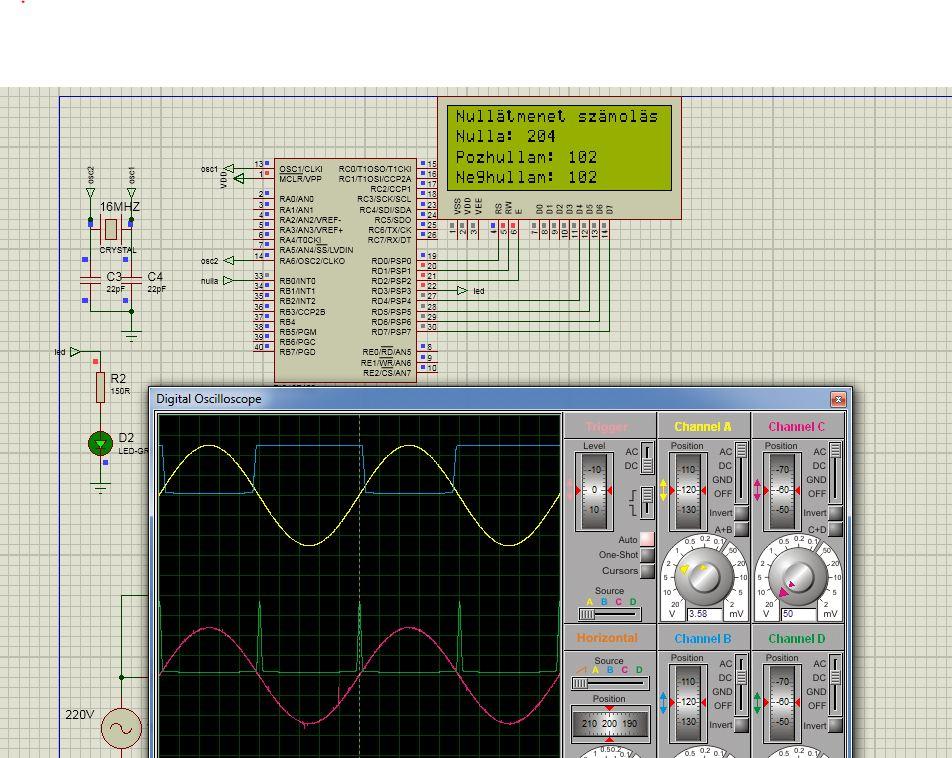Toggle Channel B Invert button
Screen dimensions: 952x758
(741, 725)
